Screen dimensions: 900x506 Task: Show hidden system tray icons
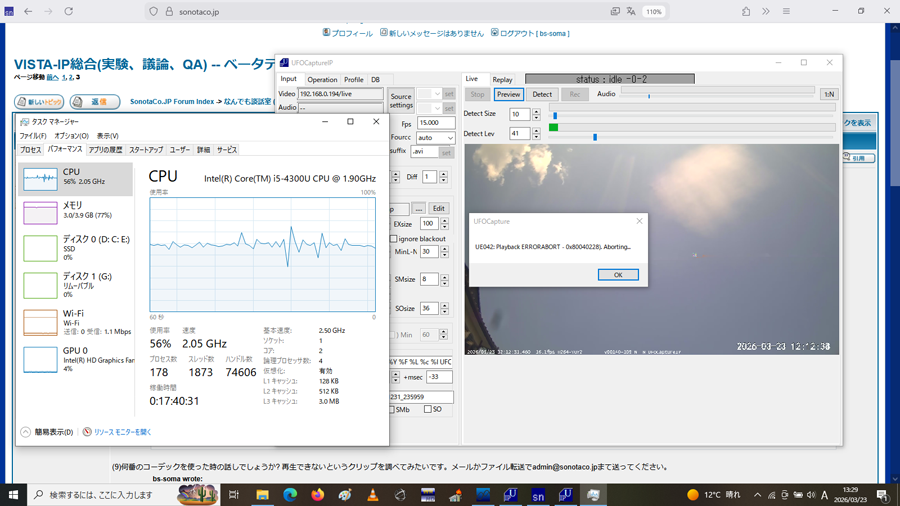758,495
